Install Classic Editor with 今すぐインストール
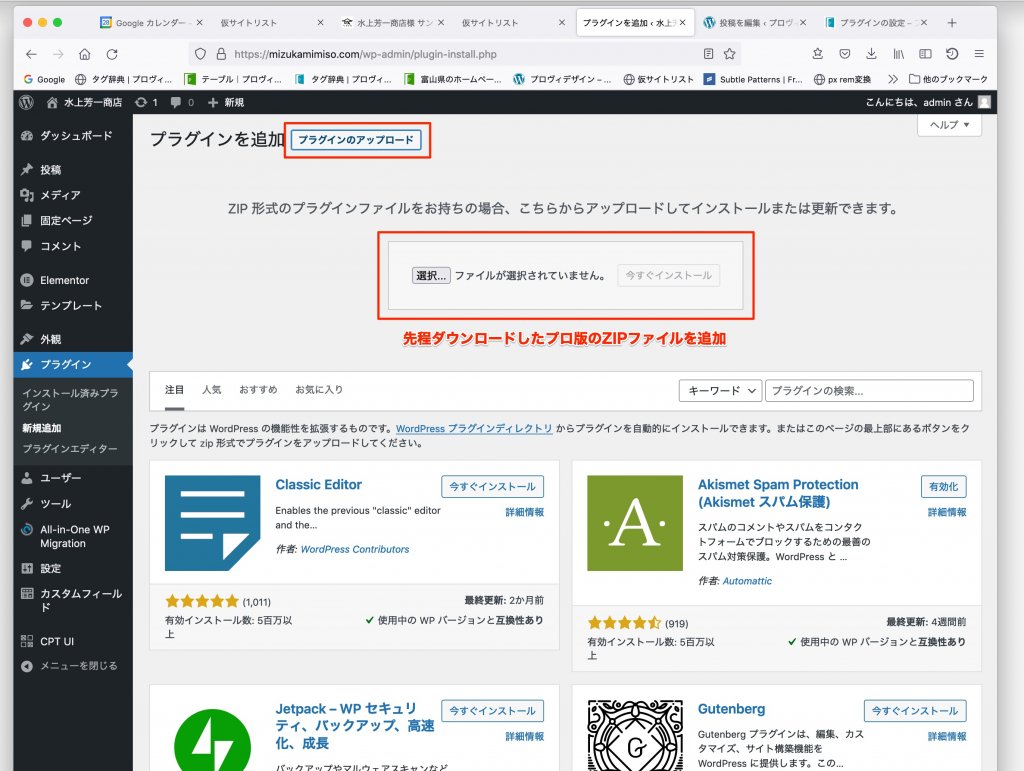Image resolution: width=1024 pixels, height=771 pixels. click(492, 487)
